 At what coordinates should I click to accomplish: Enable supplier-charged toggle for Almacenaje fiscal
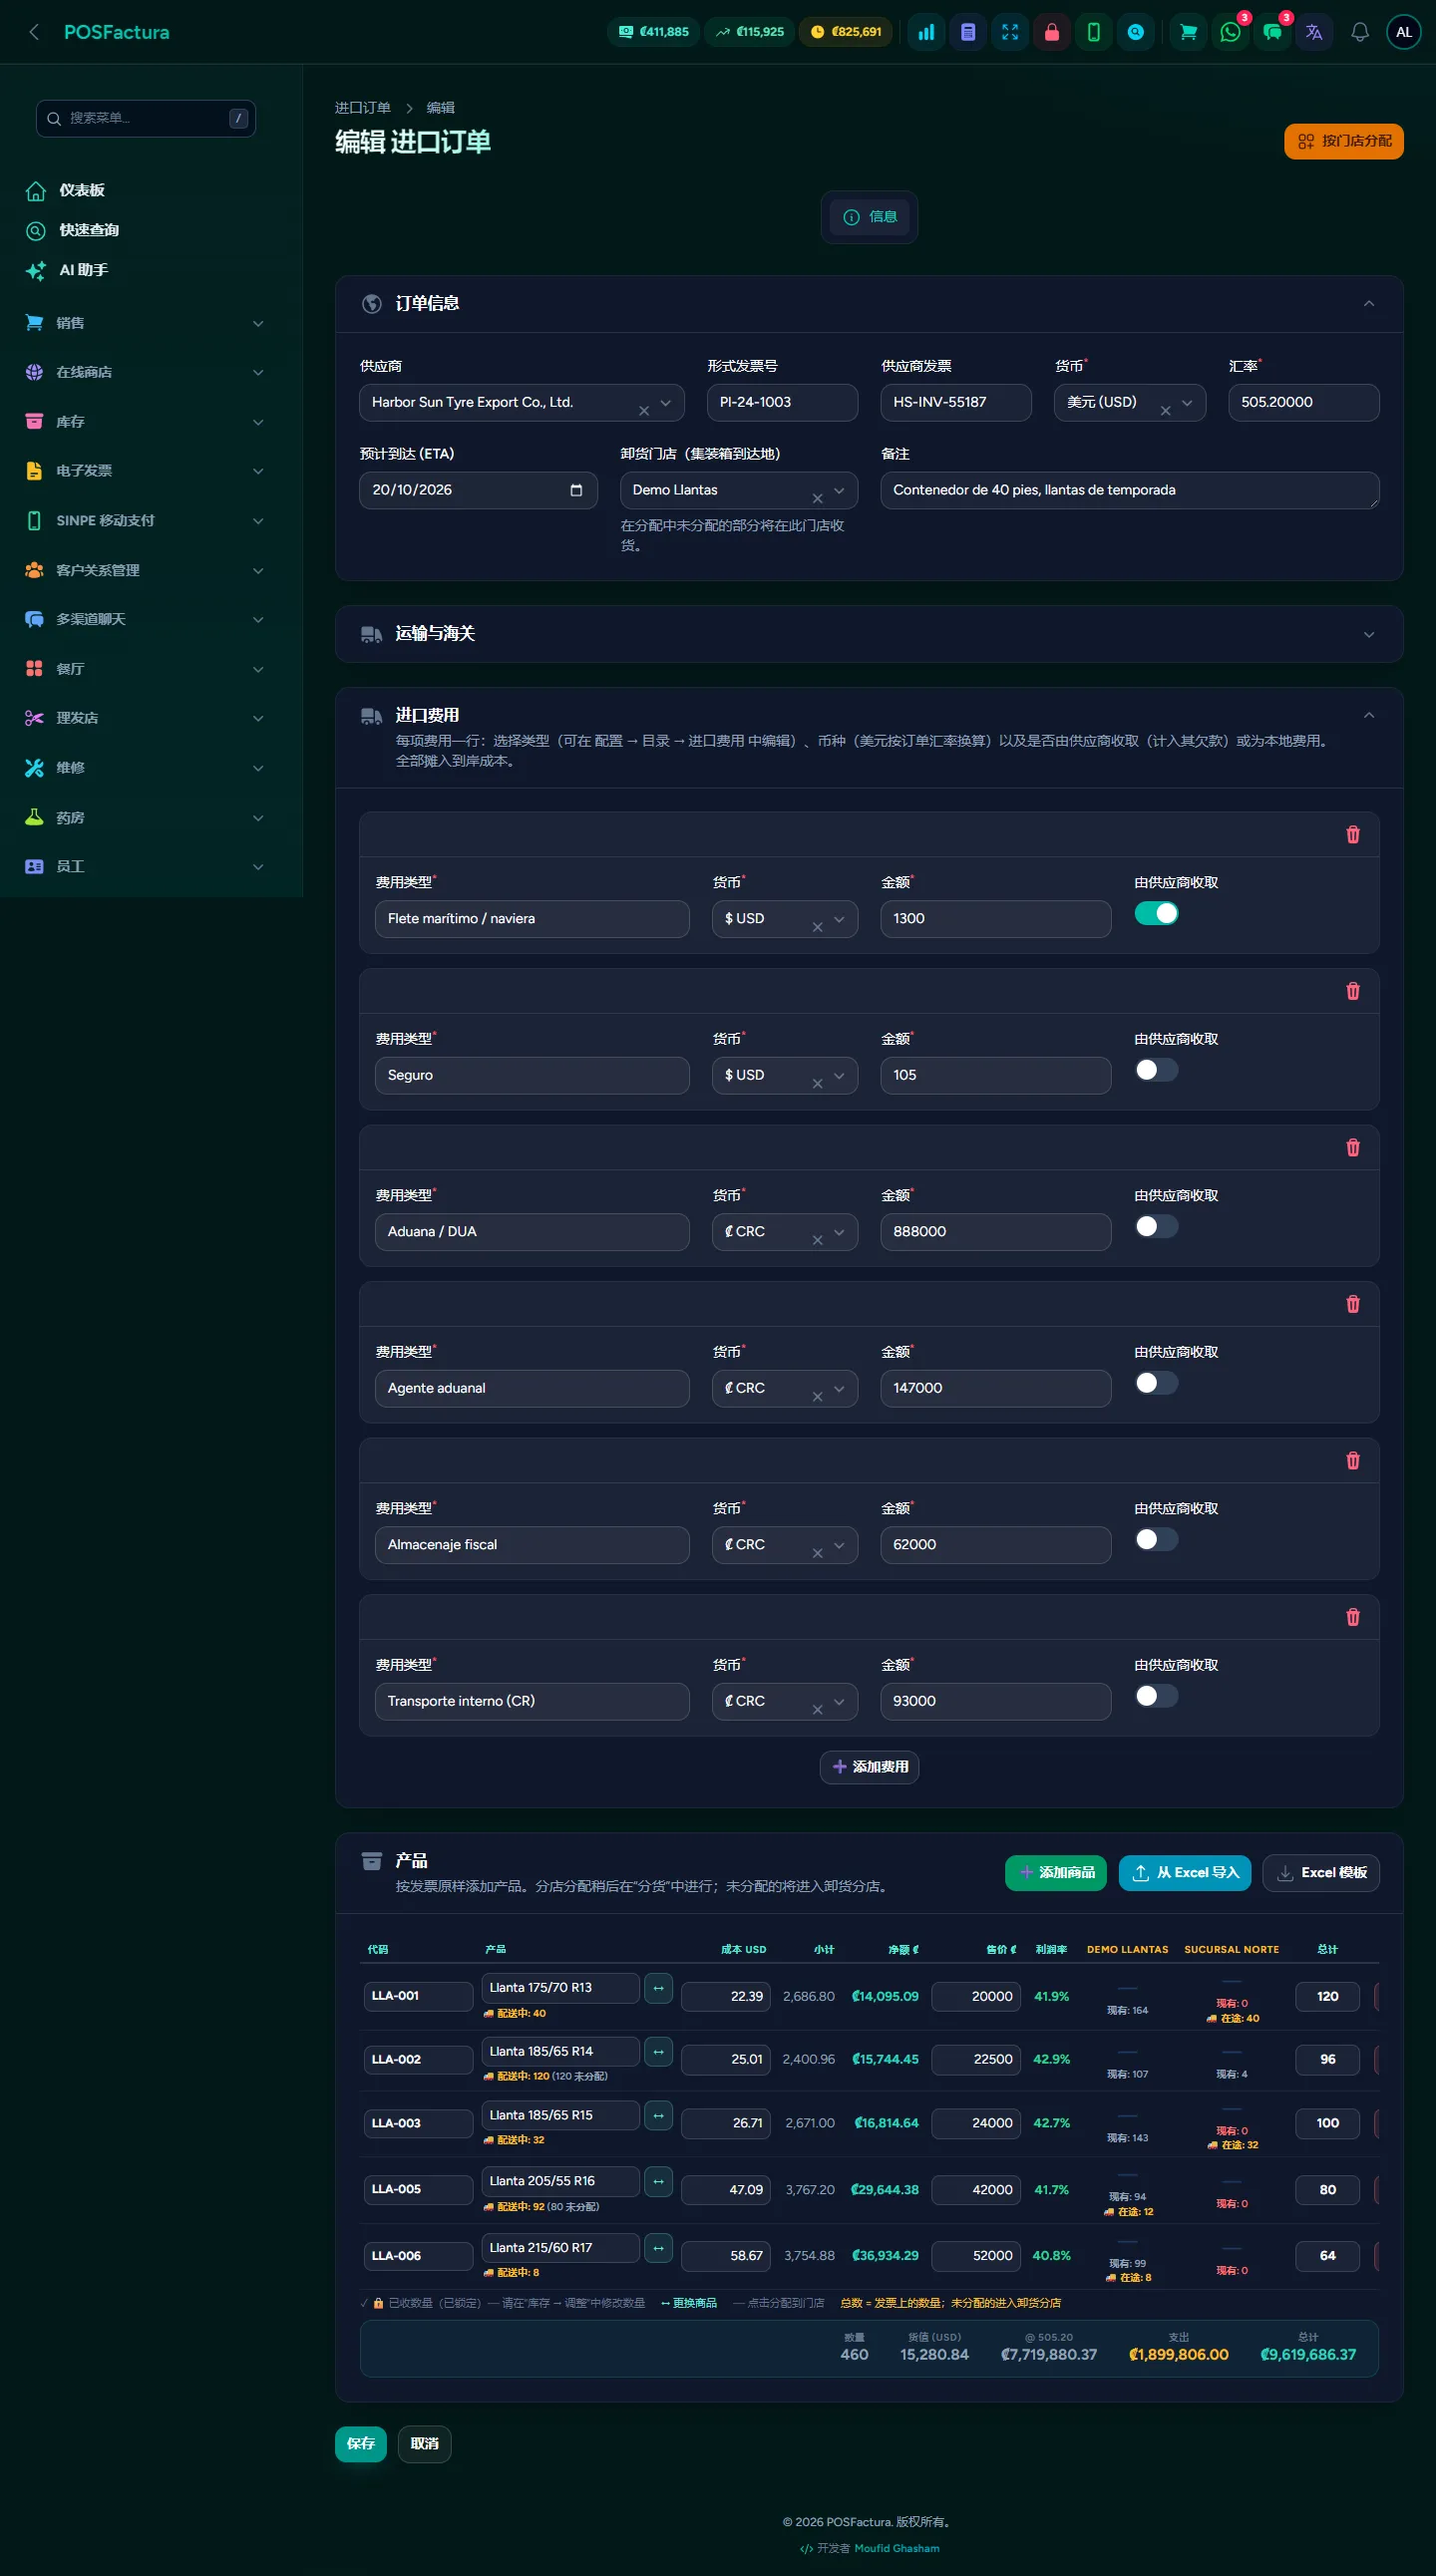[x=1156, y=1539]
